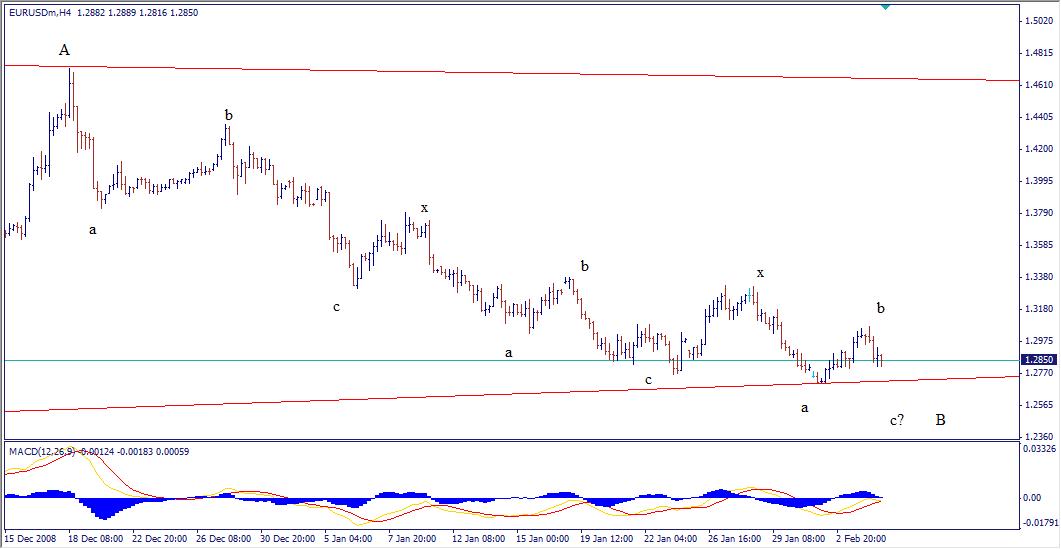The width and height of the screenshot is (1061, 549).
Task: Click the '7 Jan 20:00' time axis label
Action: tap(413, 539)
